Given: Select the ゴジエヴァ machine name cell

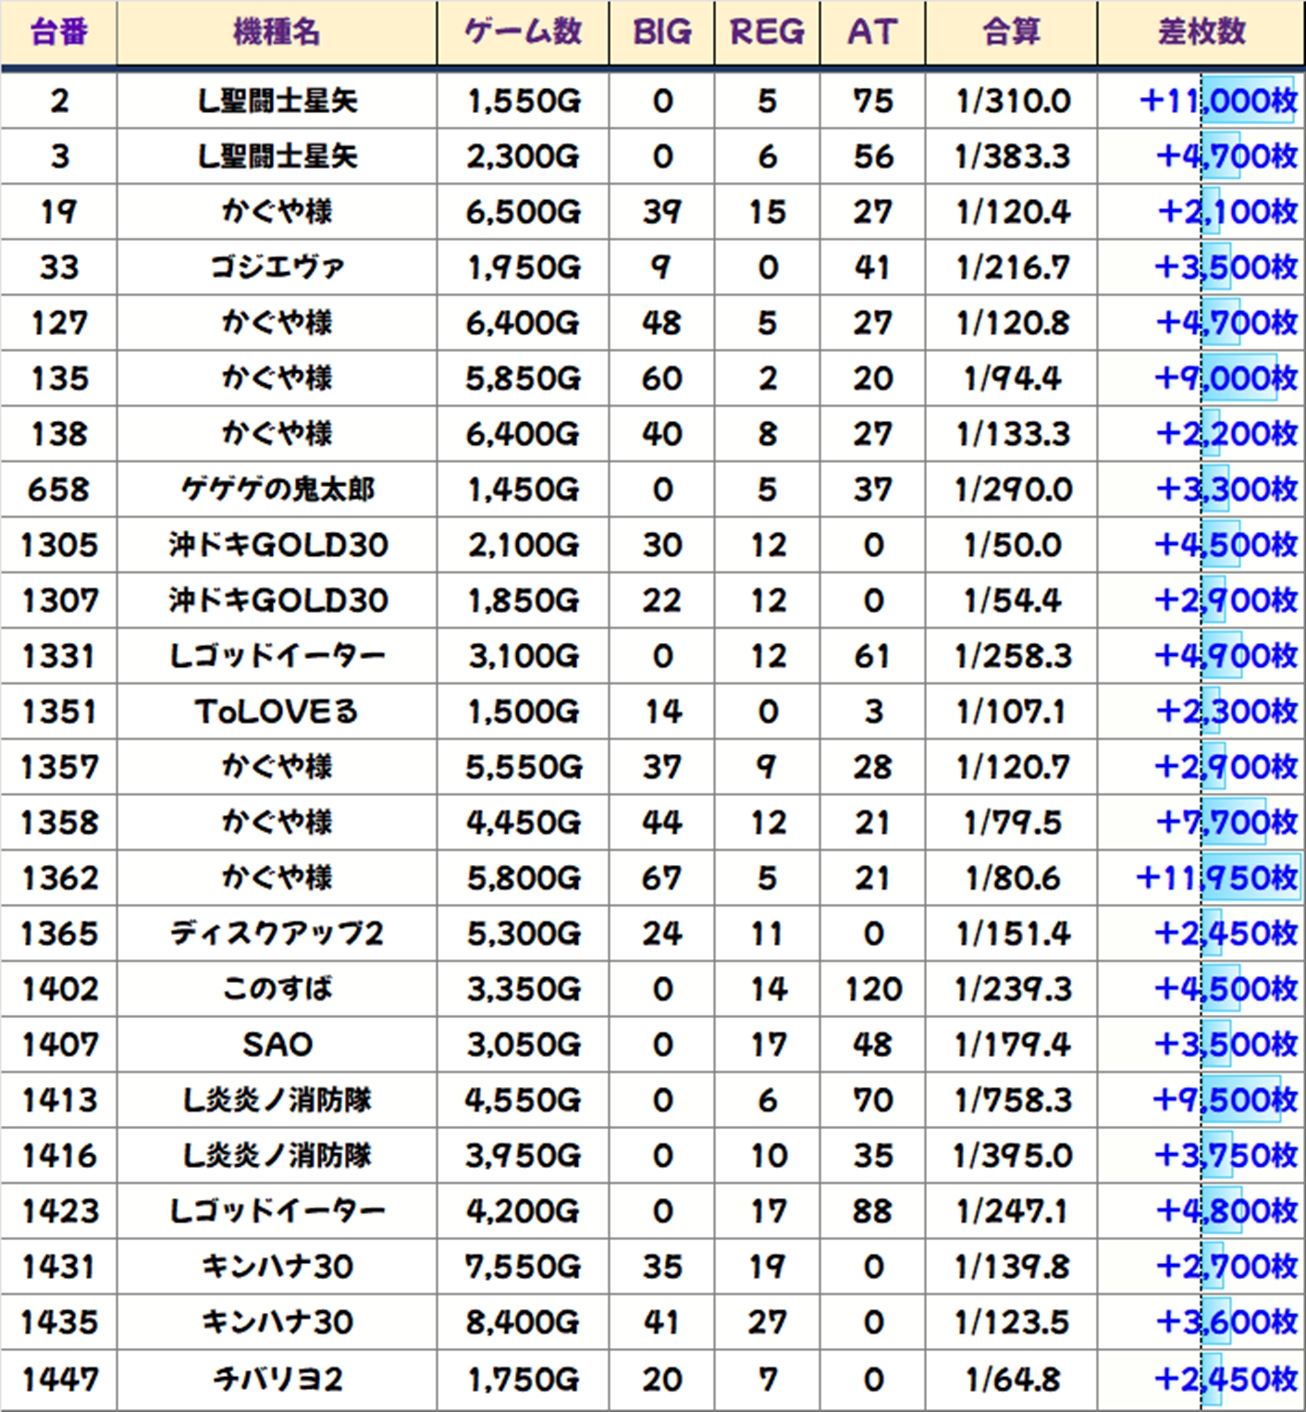Looking at the screenshot, I should (x=276, y=267).
